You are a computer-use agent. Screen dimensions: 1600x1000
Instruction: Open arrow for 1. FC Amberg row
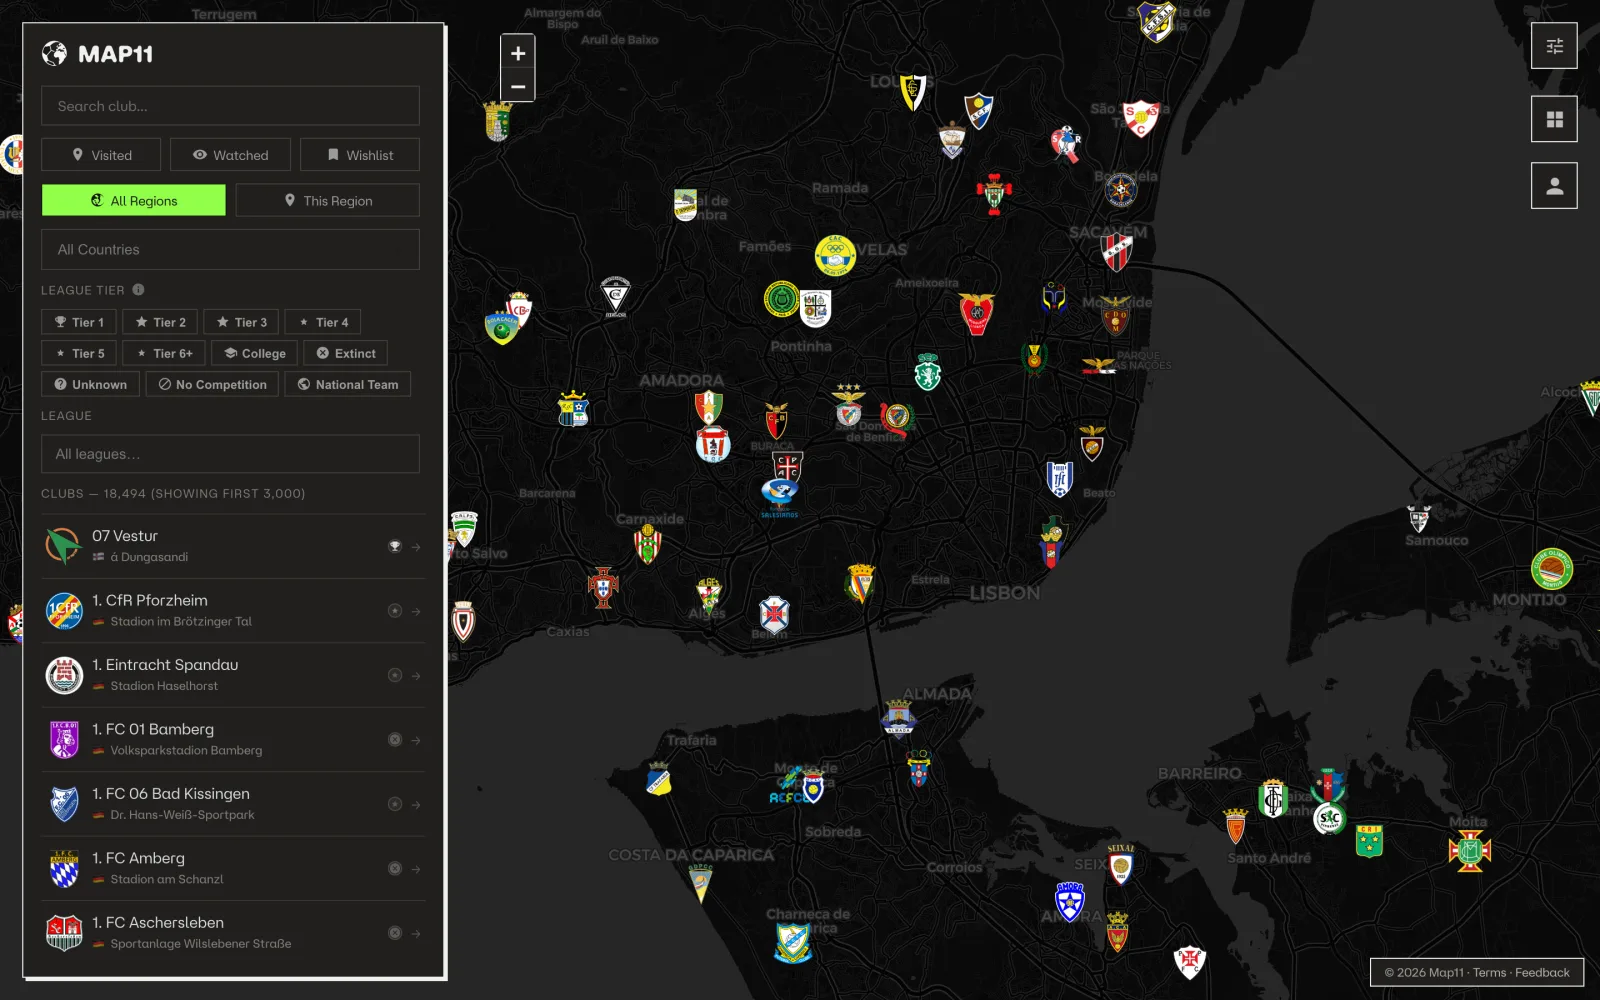[415, 869]
